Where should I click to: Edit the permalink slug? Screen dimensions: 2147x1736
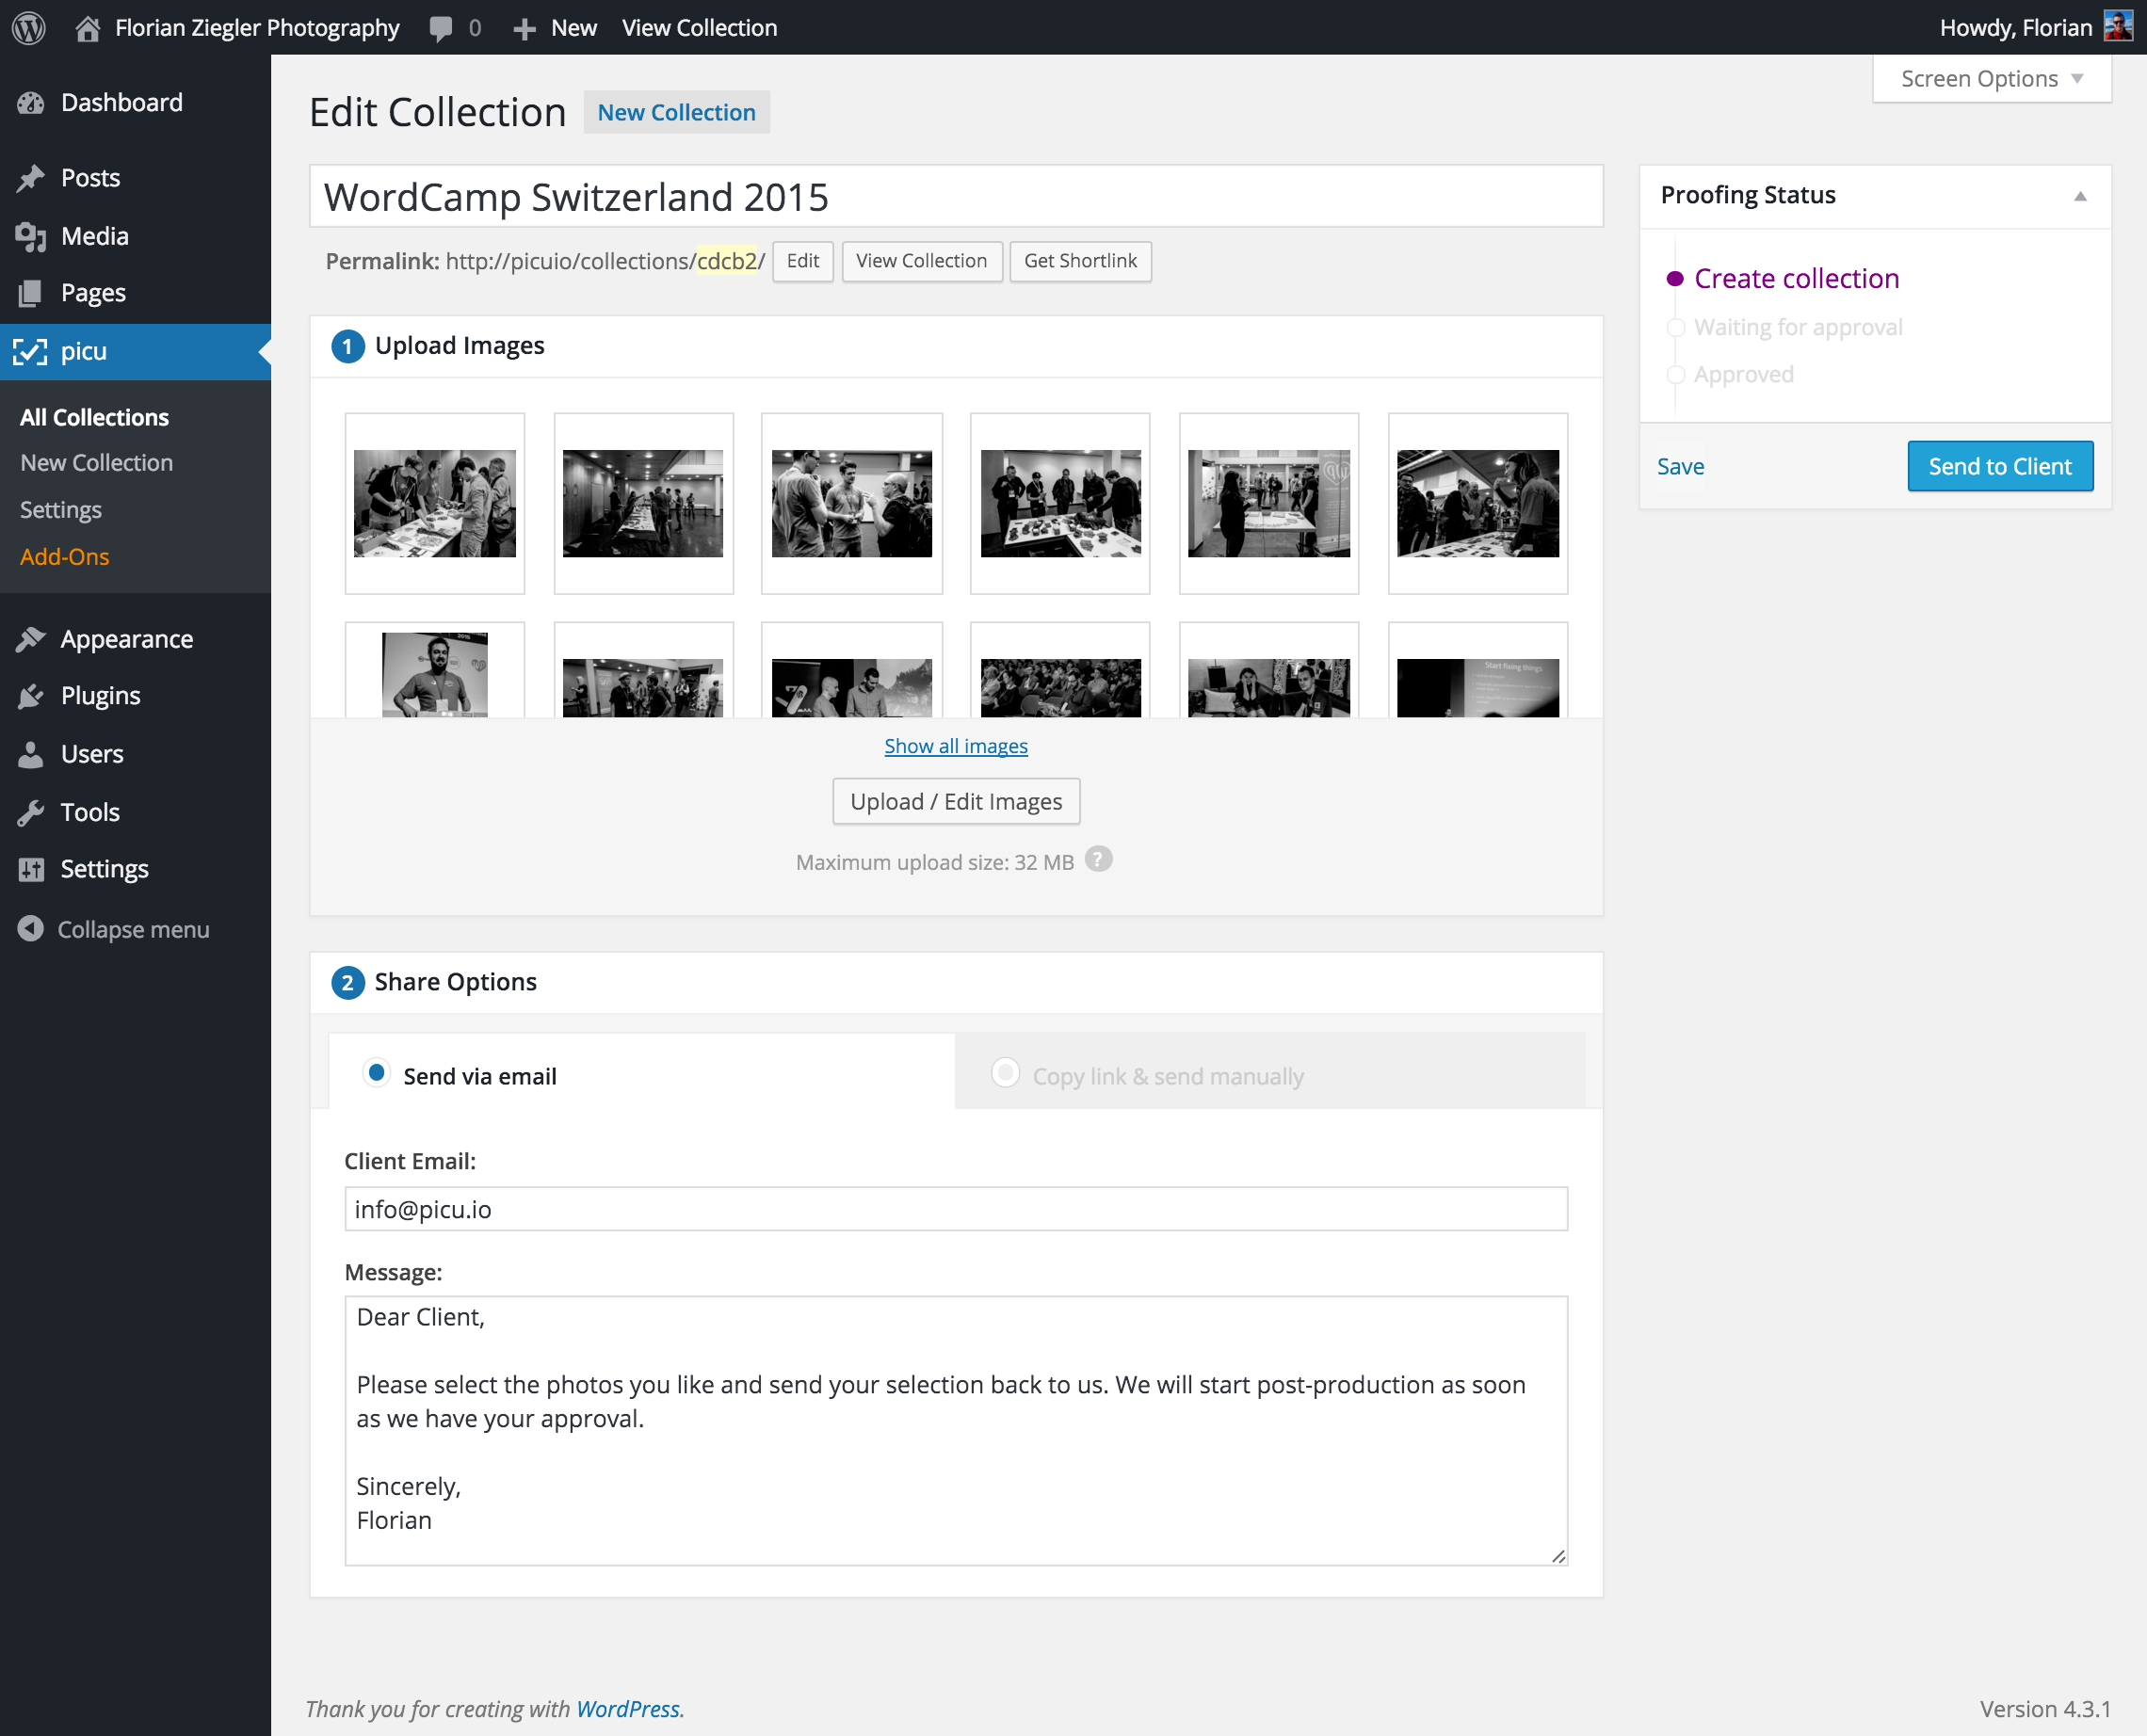point(802,261)
